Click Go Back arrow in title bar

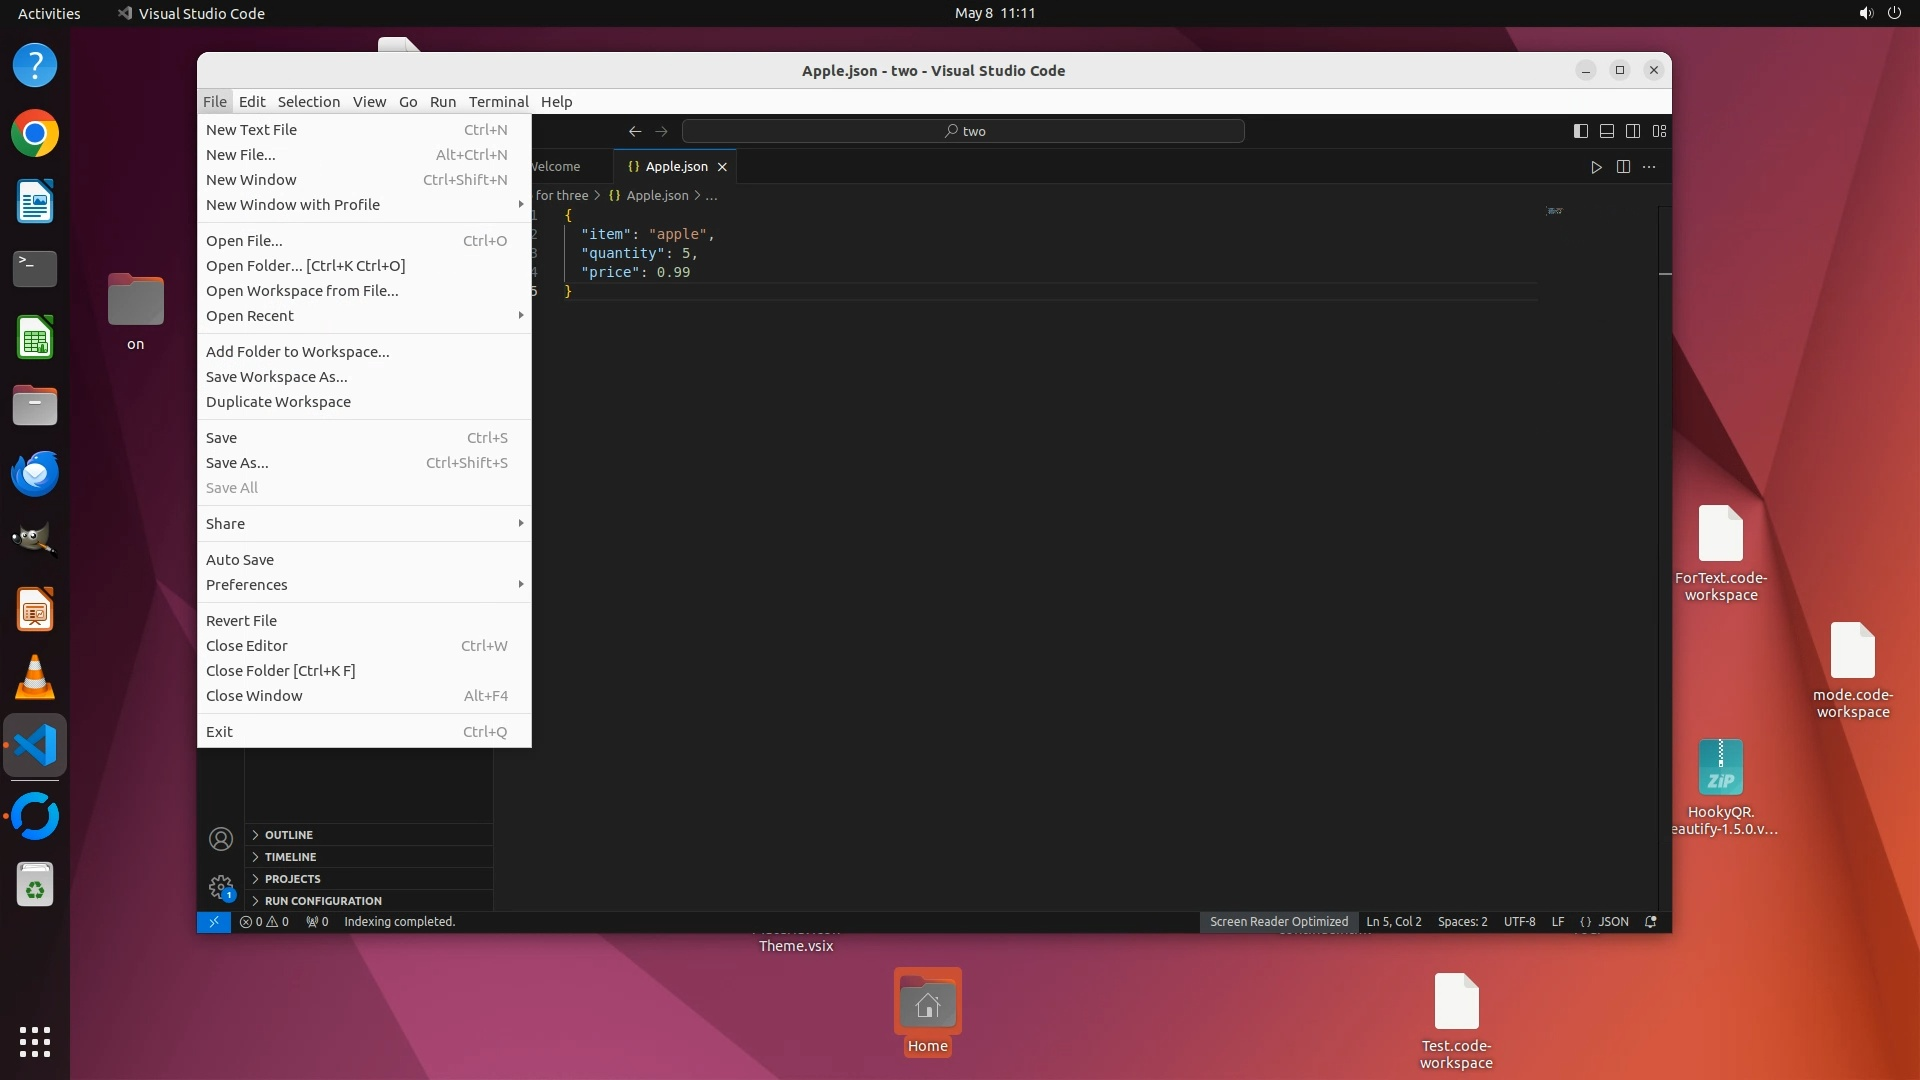tap(635, 131)
